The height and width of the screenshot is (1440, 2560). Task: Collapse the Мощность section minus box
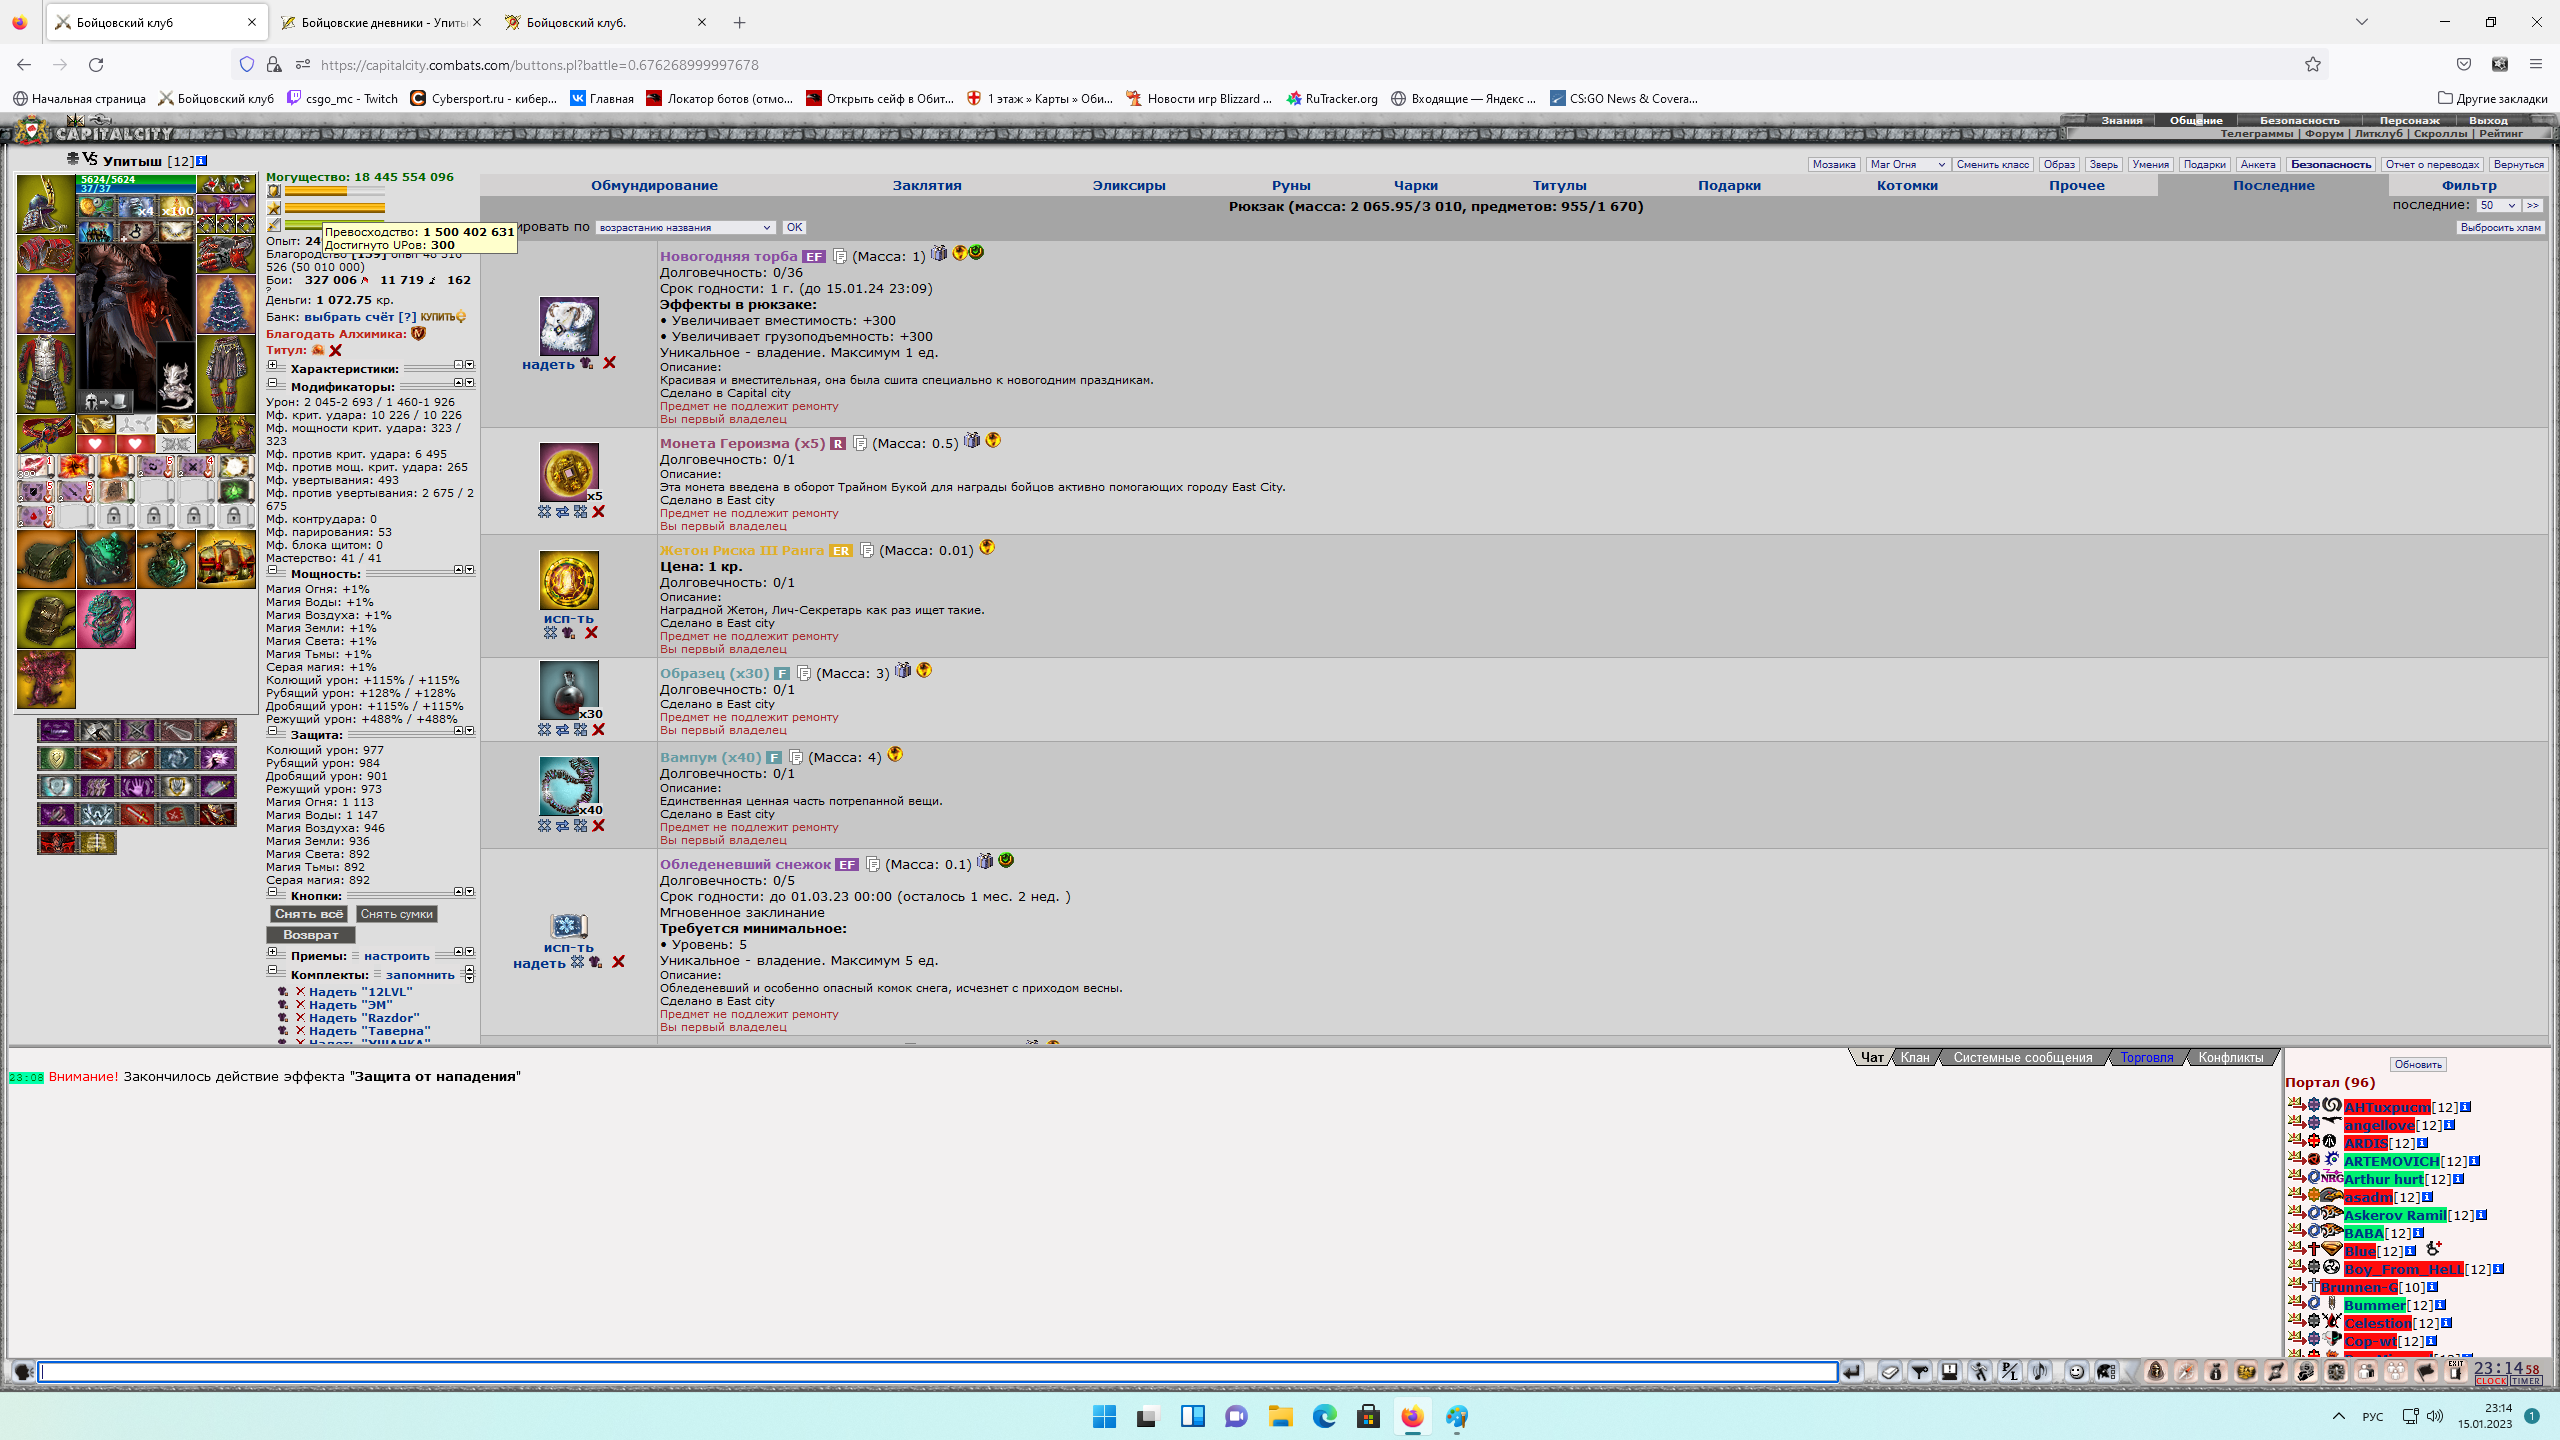point(272,570)
